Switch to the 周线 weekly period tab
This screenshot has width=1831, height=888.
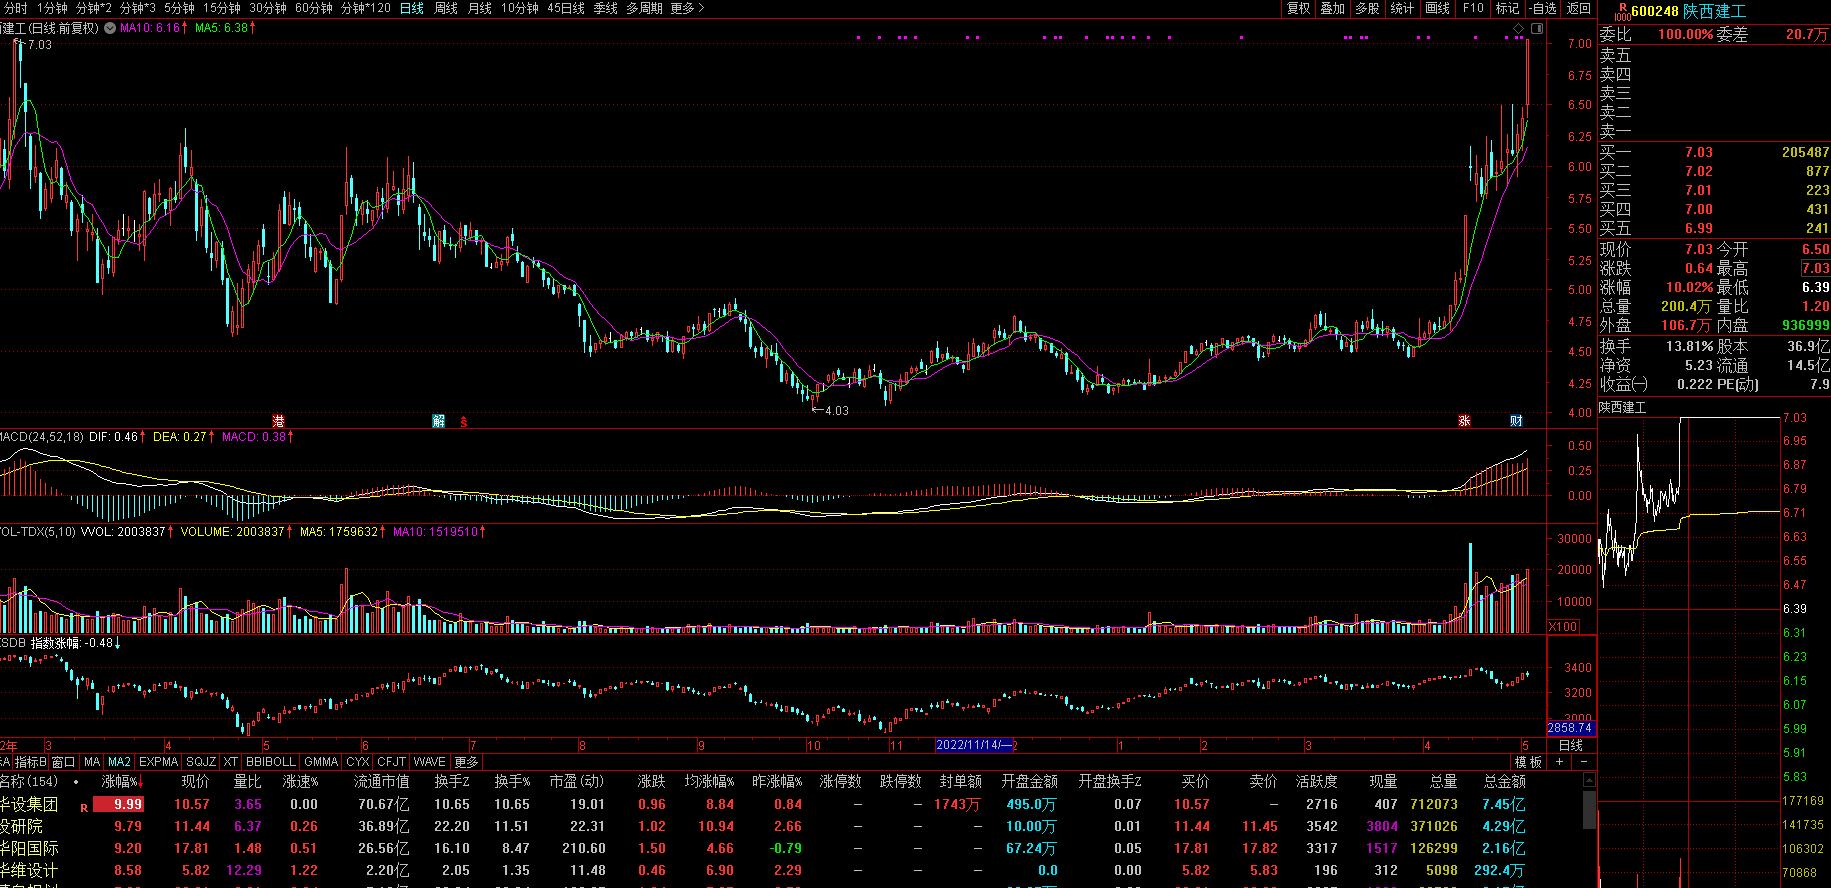[x=446, y=8]
